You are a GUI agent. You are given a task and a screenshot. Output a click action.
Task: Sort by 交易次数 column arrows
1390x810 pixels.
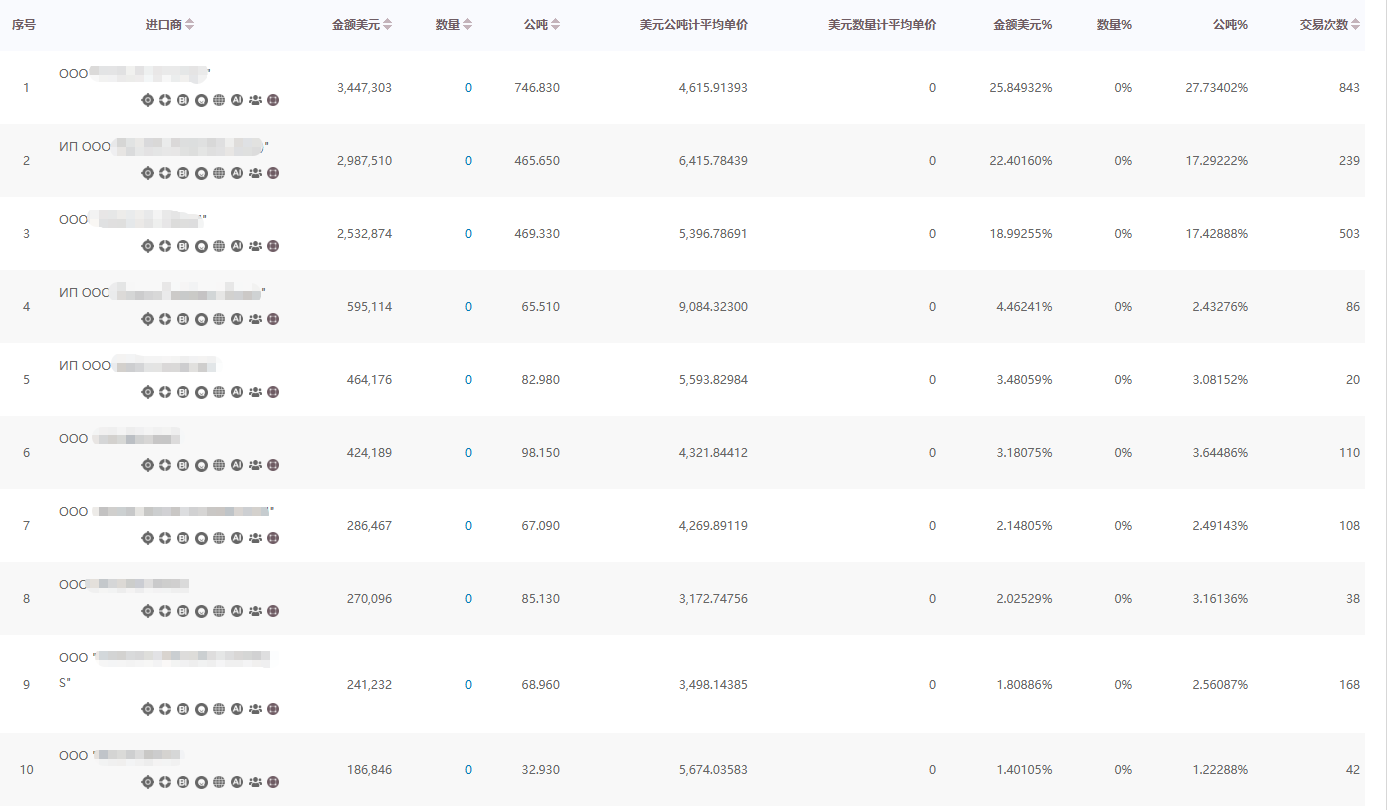pyautogui.click(x=1356, y=25)
